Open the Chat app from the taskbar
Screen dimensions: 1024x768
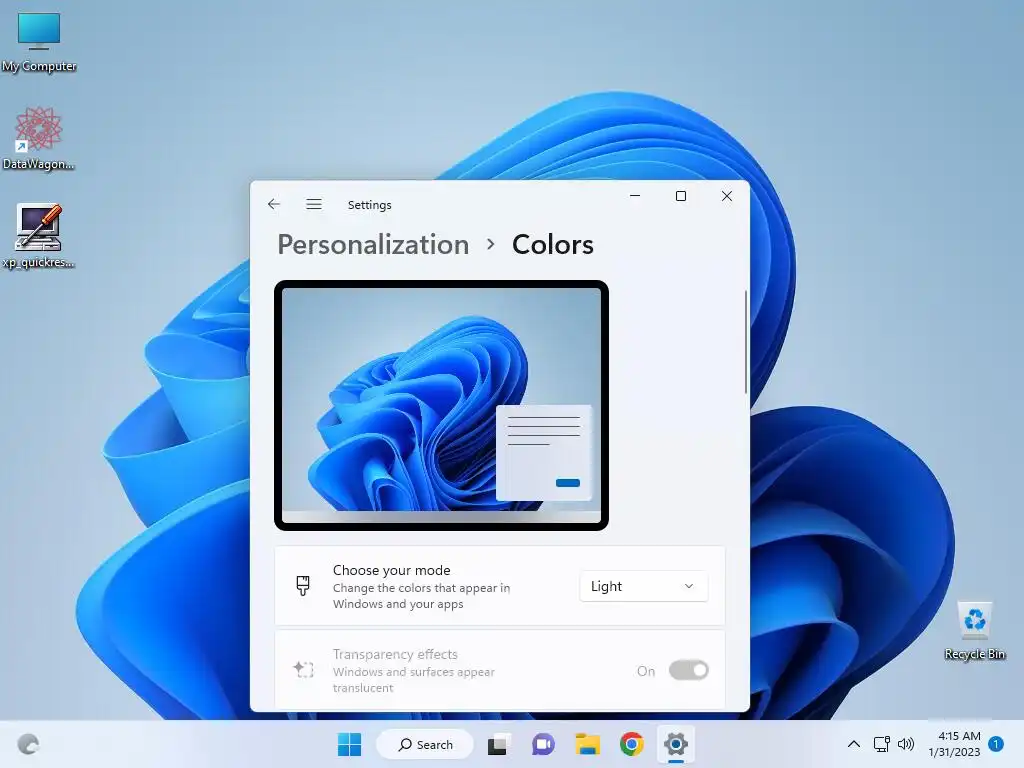coord(543,744)
